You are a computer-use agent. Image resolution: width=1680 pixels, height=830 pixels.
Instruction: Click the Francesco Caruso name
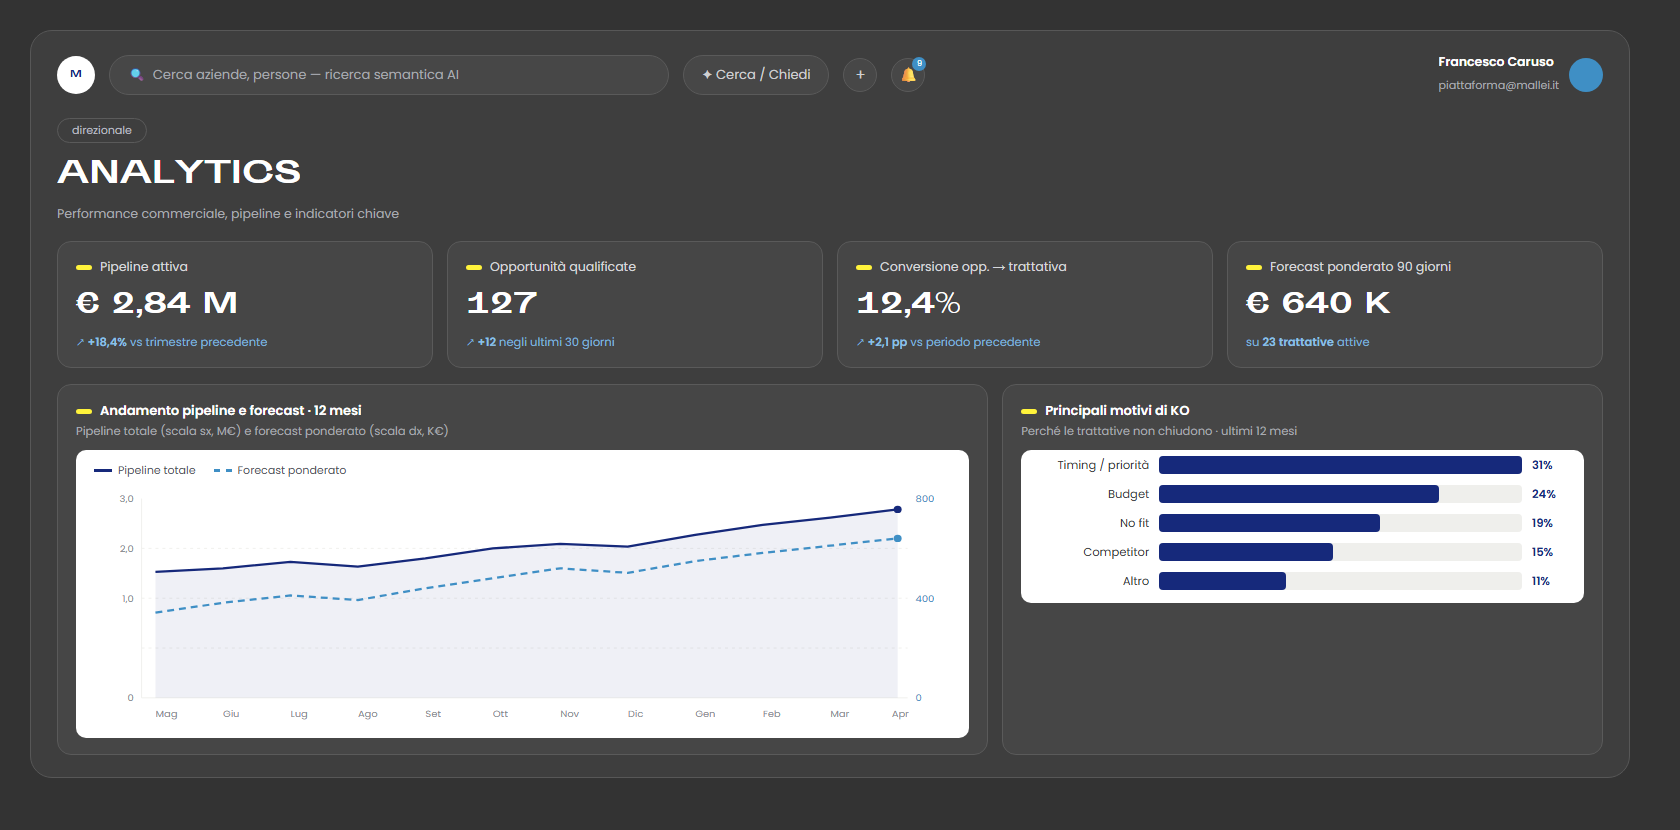click(x=1496, y=62)
